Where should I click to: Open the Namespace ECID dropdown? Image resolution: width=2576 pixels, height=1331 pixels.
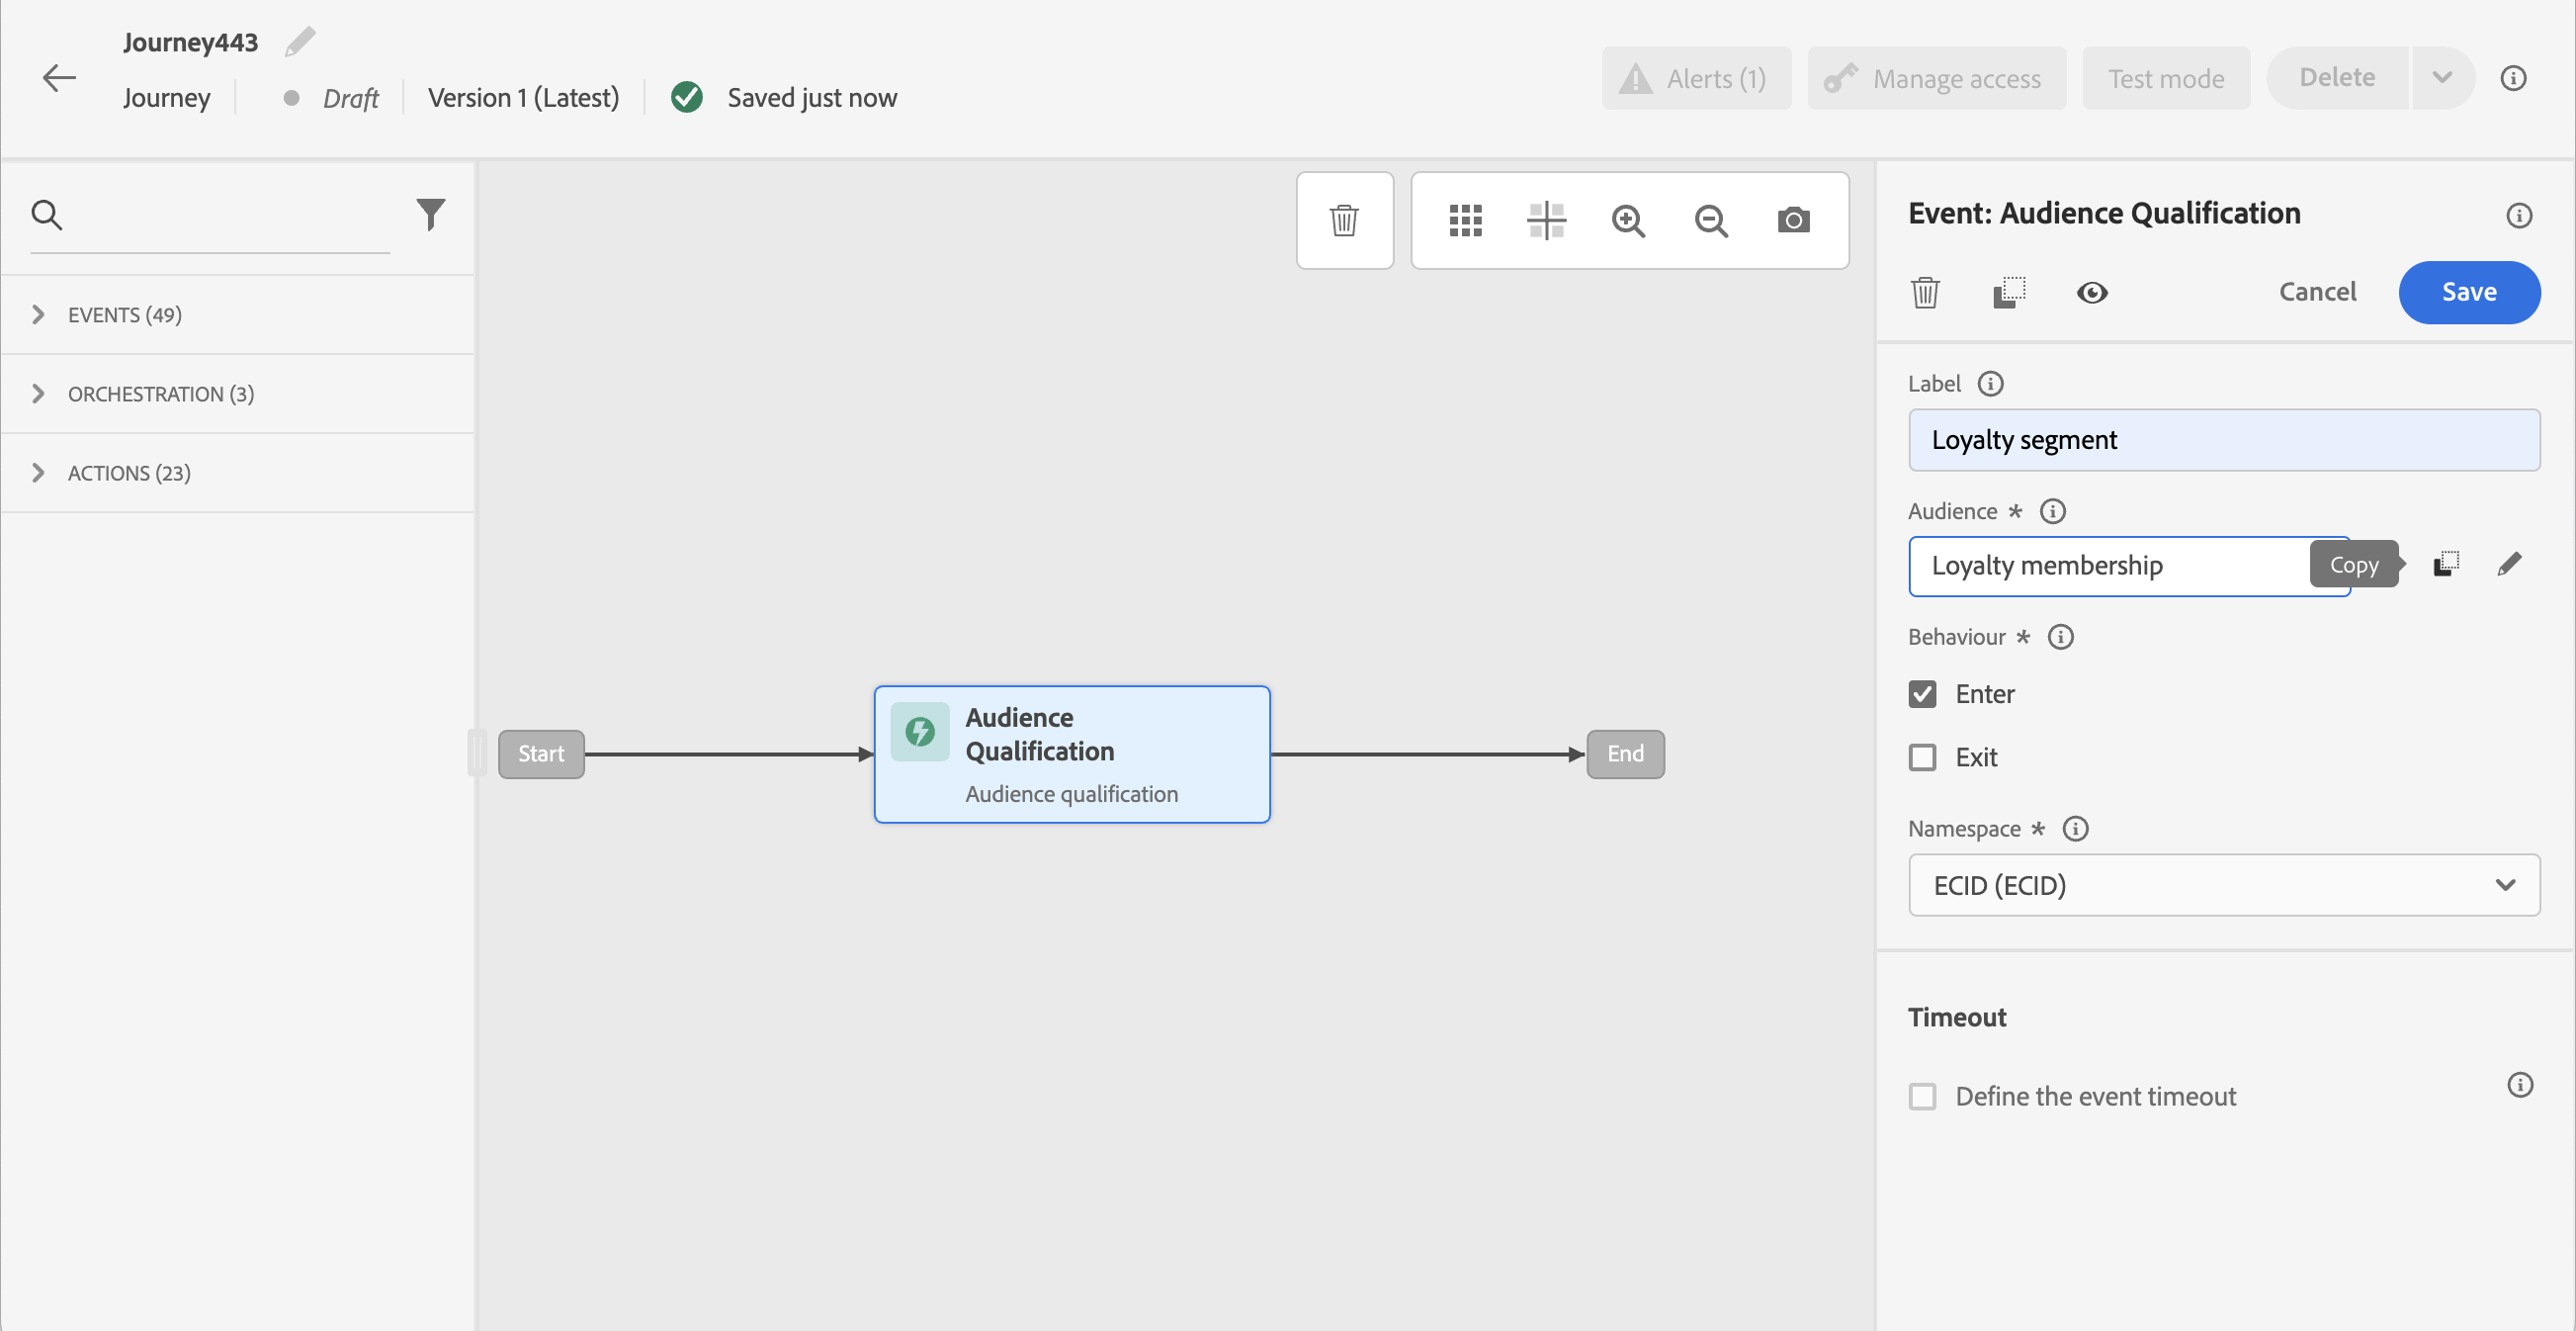pyautogui.click(x=2223, y=885)
